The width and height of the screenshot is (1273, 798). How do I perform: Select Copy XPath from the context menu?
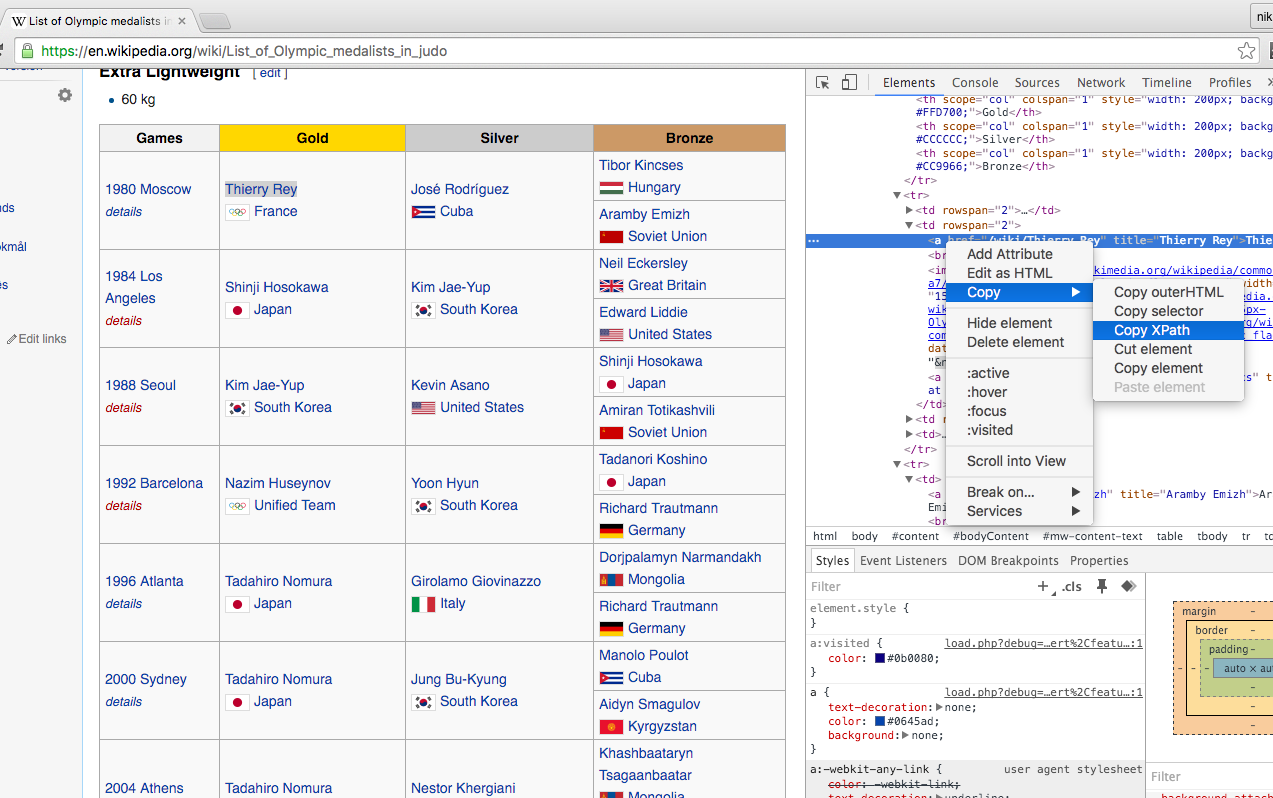1151,330
